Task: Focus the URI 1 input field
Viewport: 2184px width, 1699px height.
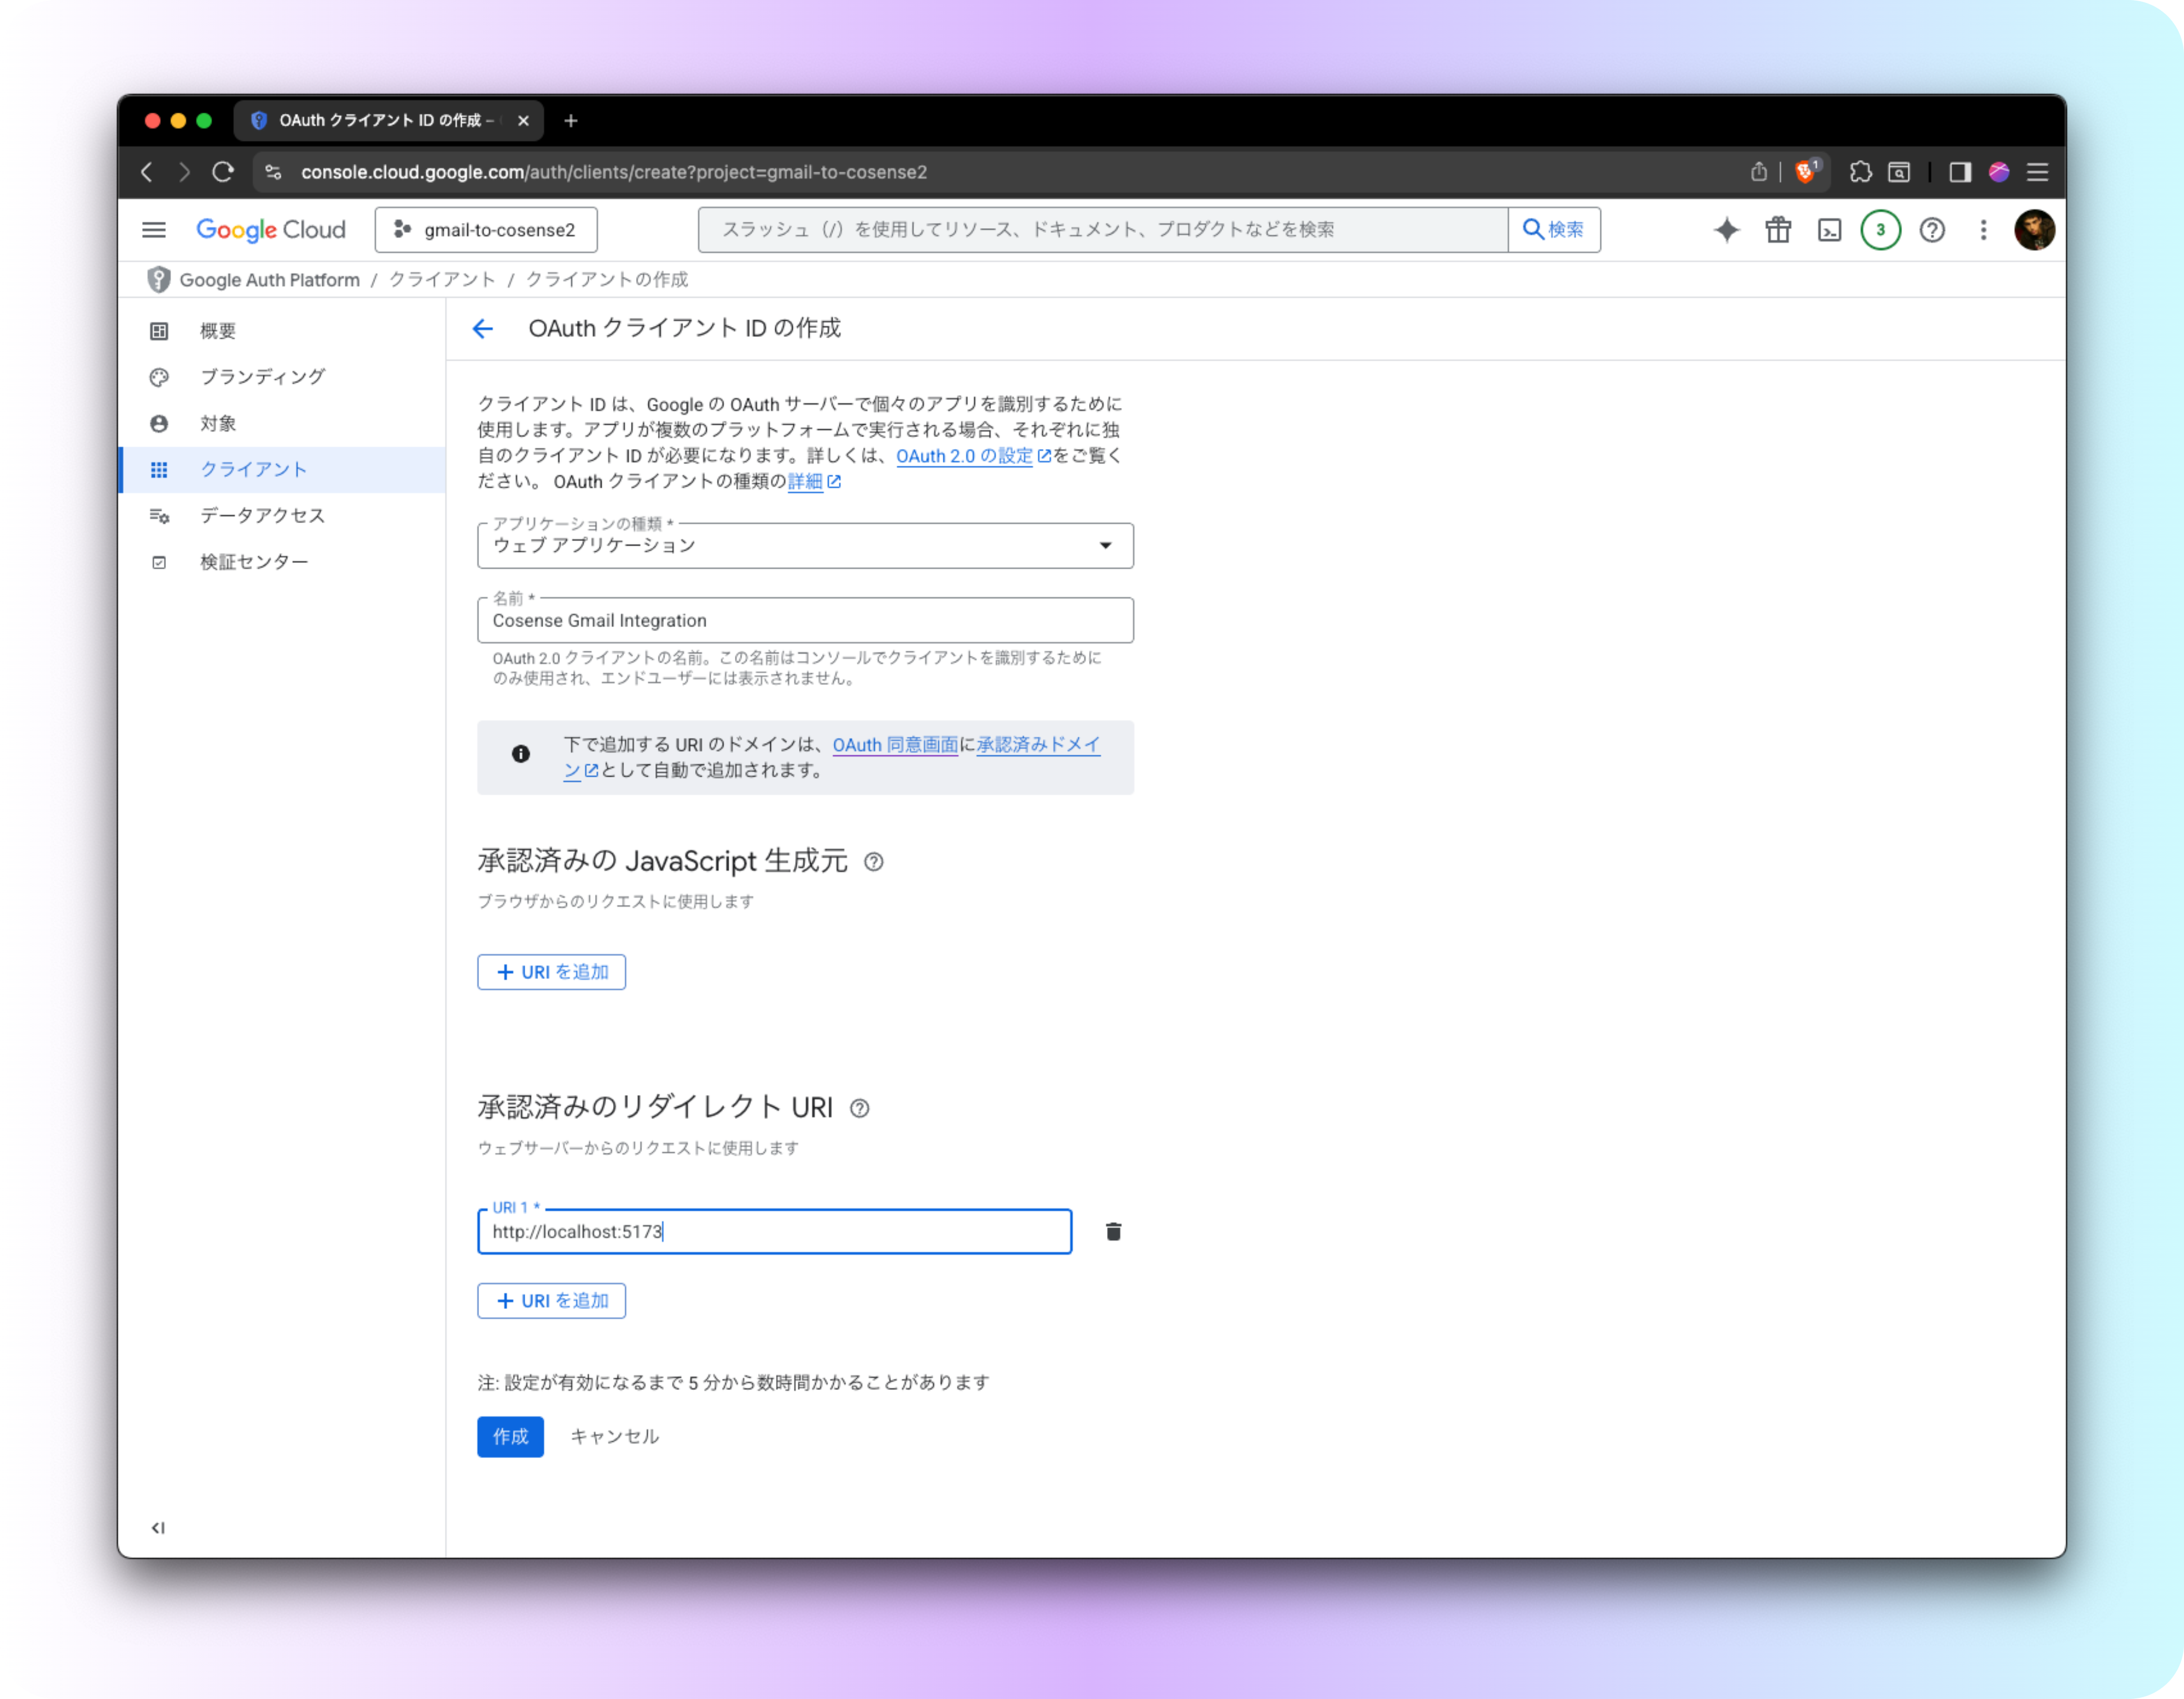Action: 774,1232
